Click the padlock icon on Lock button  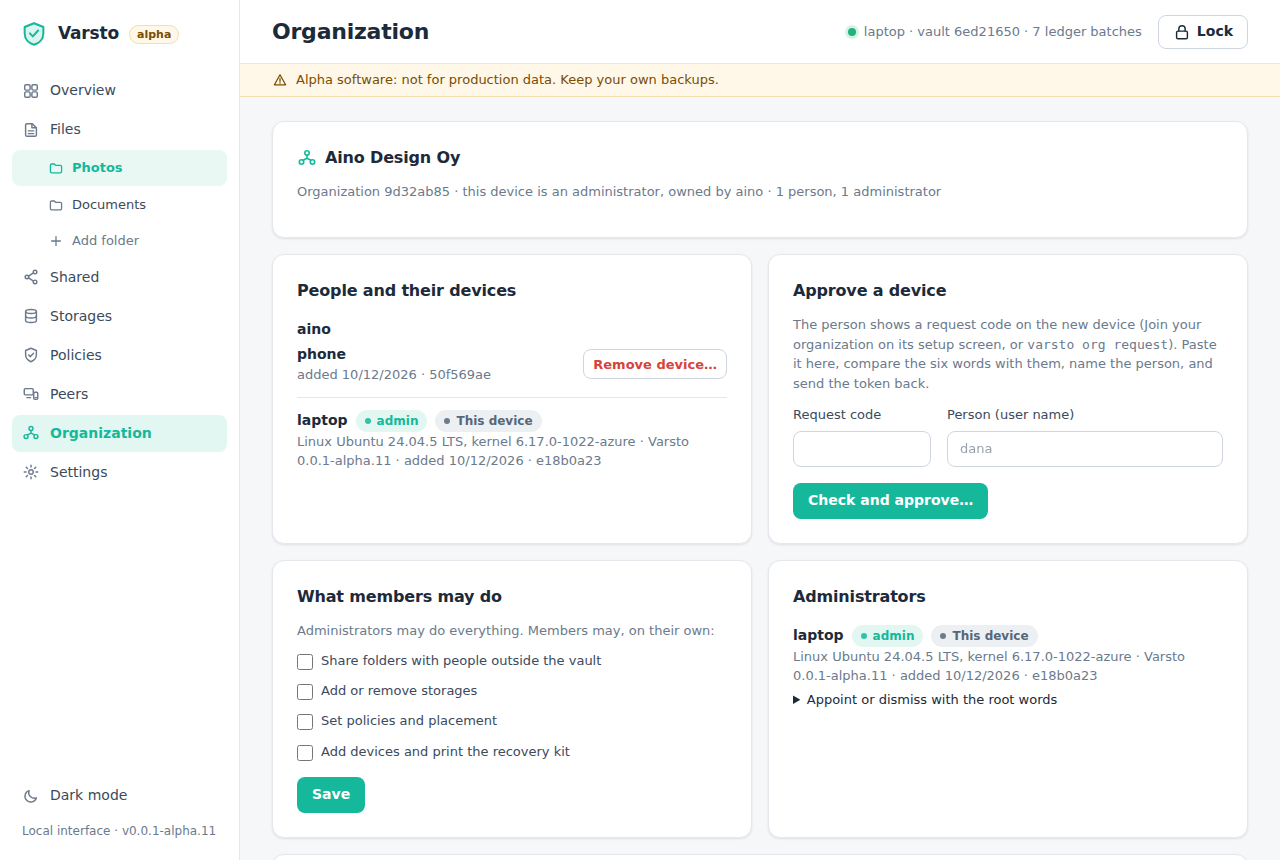[1181, 32]
